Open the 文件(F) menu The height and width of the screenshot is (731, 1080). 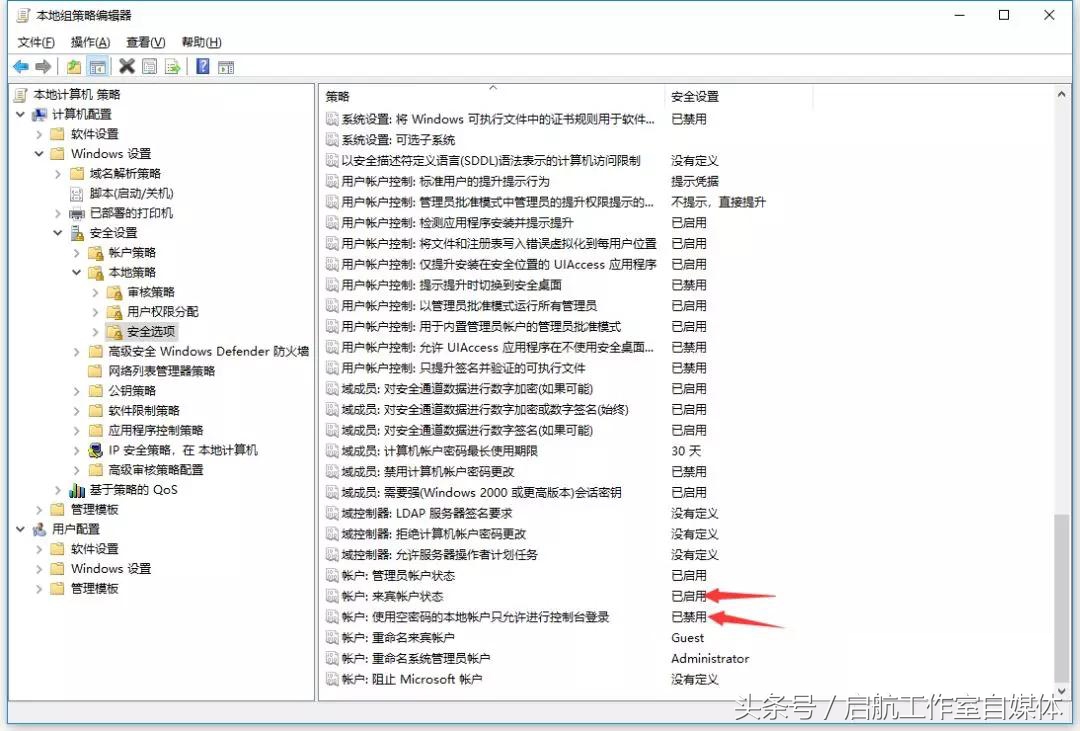pos(35,44)
